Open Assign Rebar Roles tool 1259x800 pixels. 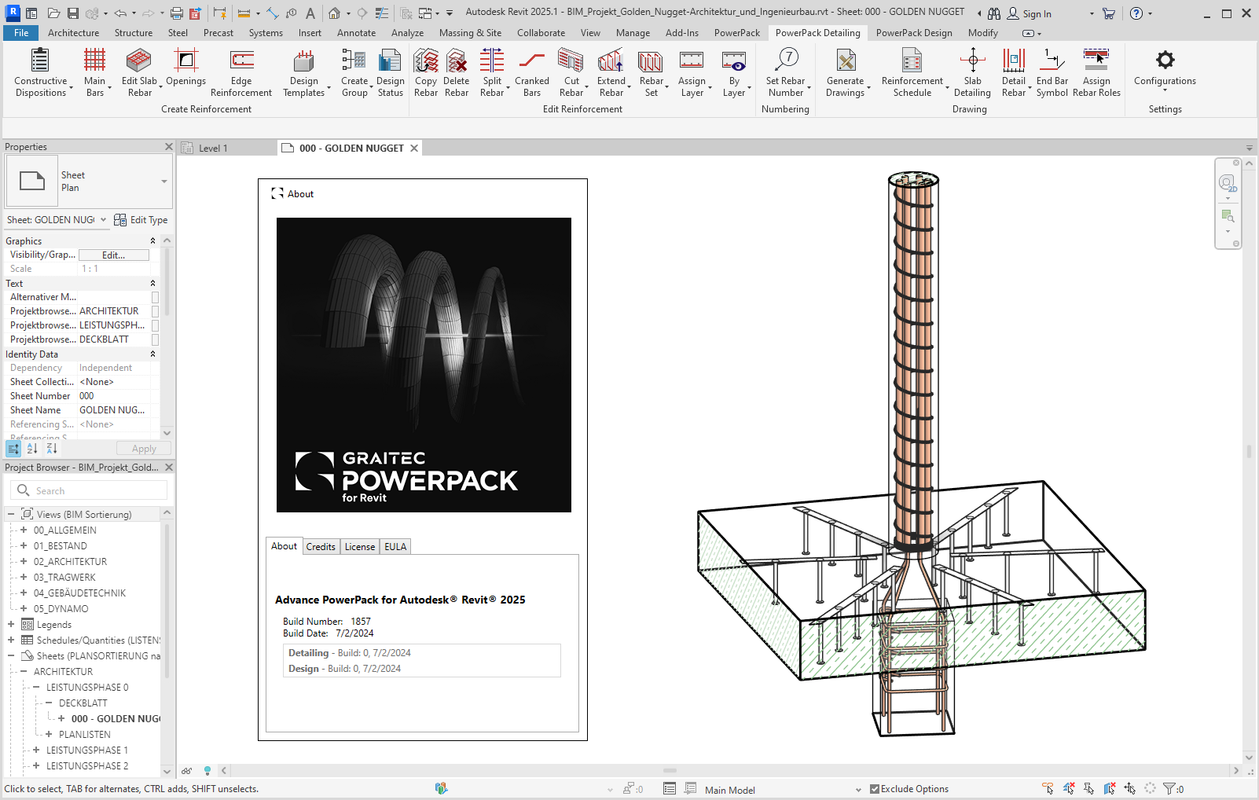coord(1096,72)
